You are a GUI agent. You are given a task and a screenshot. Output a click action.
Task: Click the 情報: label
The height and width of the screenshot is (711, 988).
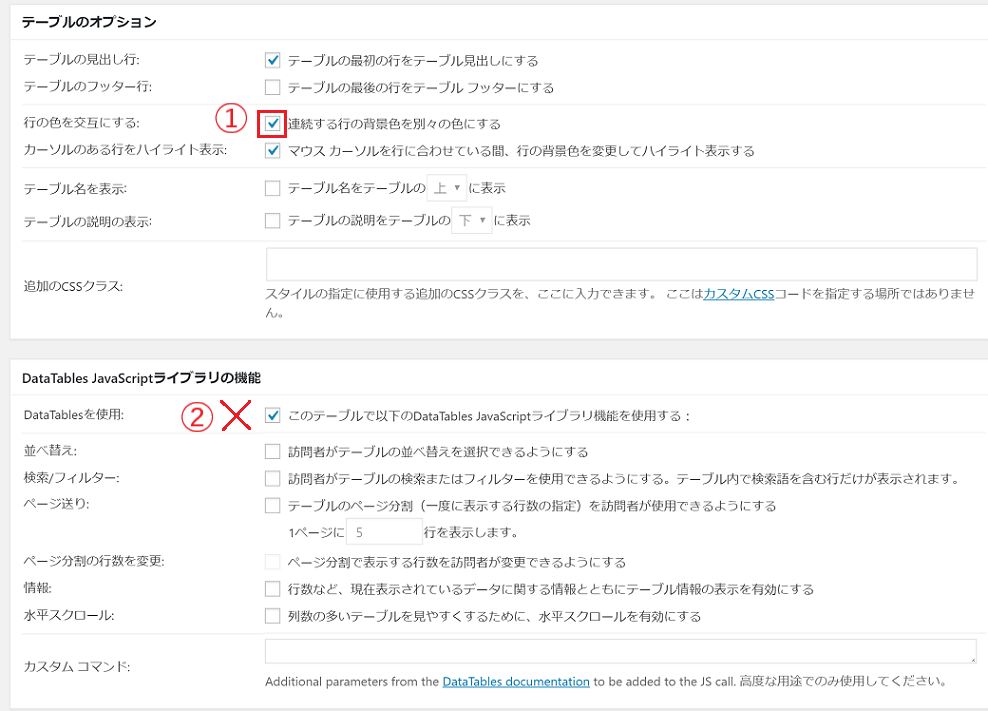click(x=38, y=588)
